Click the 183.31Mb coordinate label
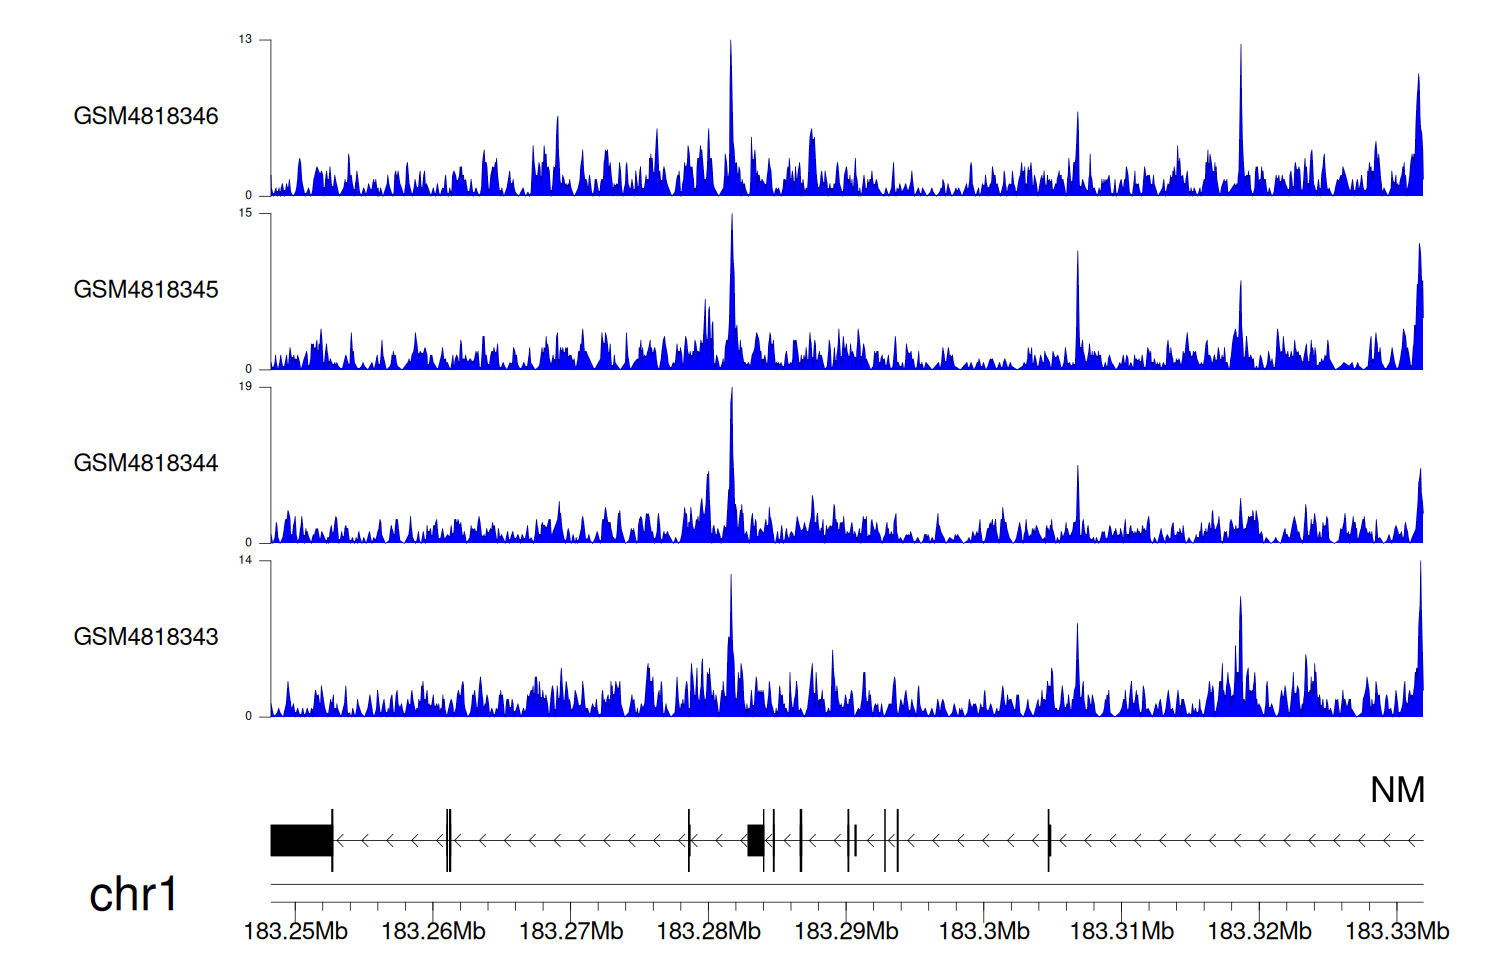 tap(1121, 931)
